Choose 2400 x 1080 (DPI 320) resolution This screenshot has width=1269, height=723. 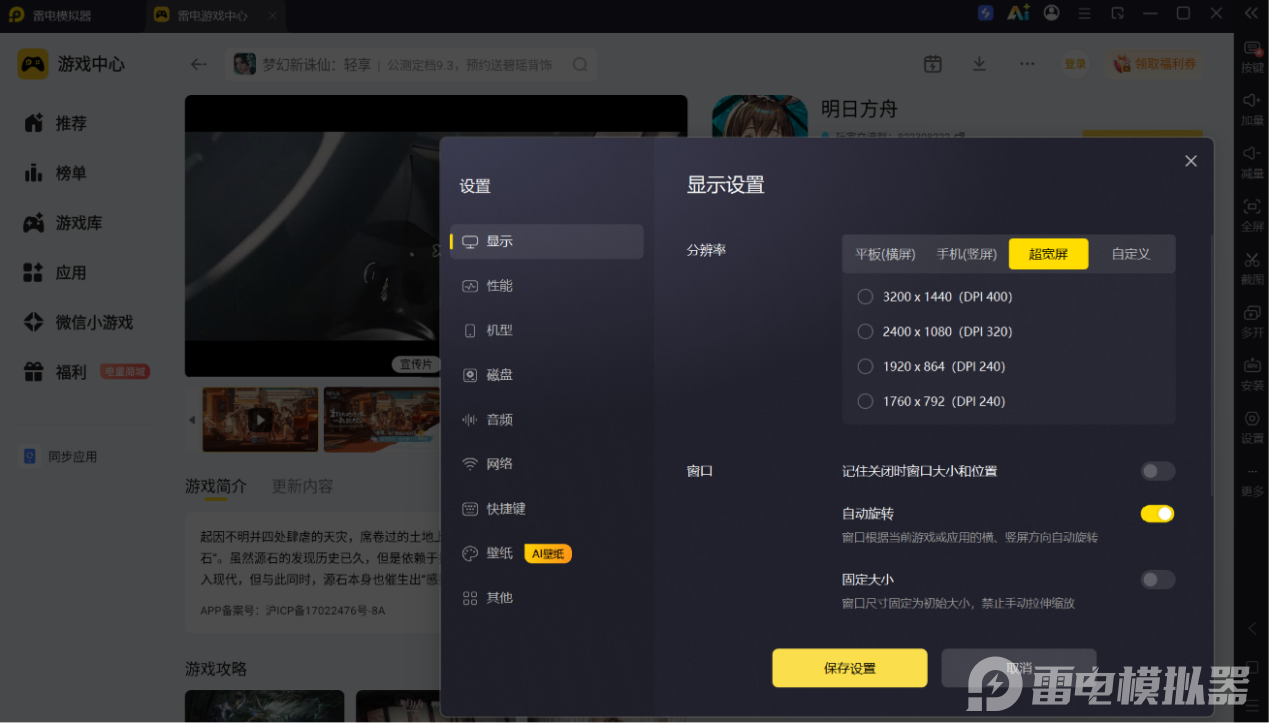pos(935,332)
